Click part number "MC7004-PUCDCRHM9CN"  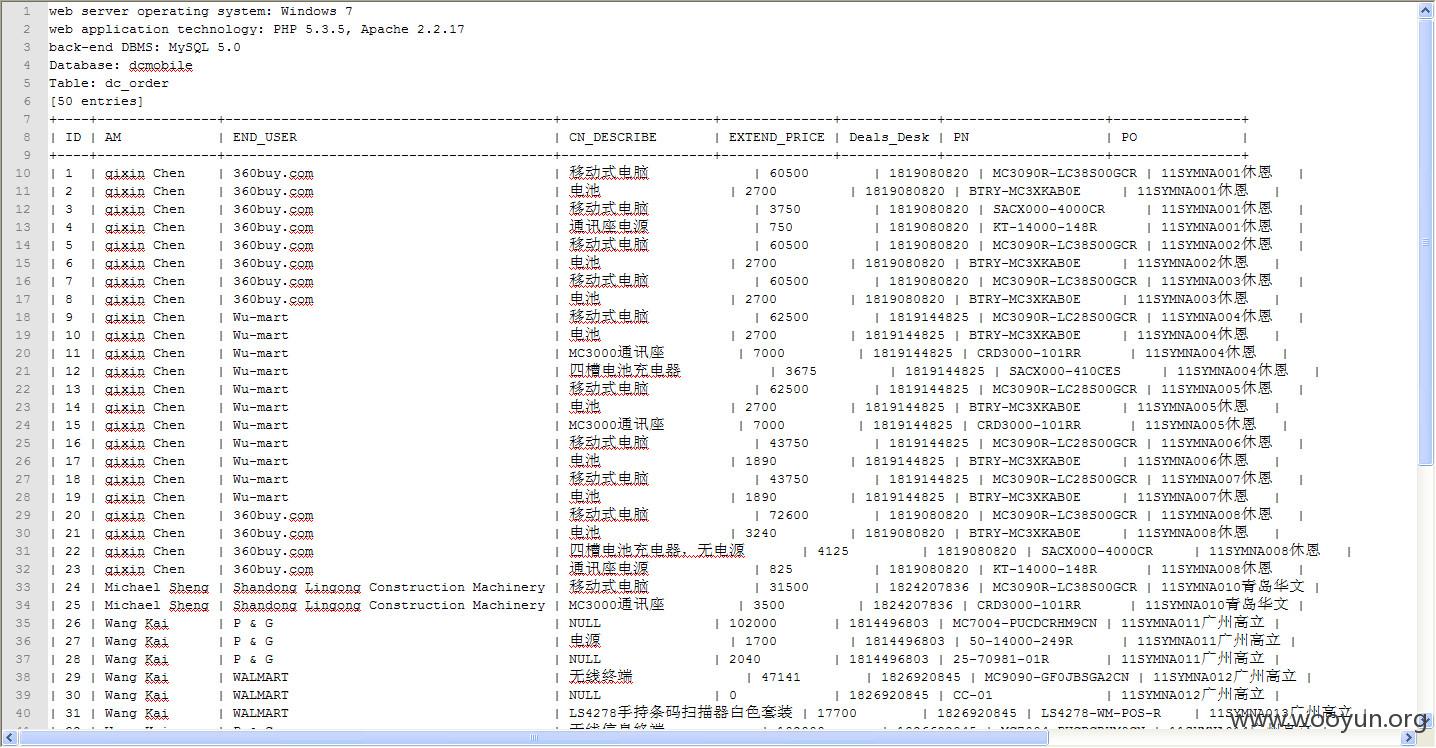[x=1025, y=624]
